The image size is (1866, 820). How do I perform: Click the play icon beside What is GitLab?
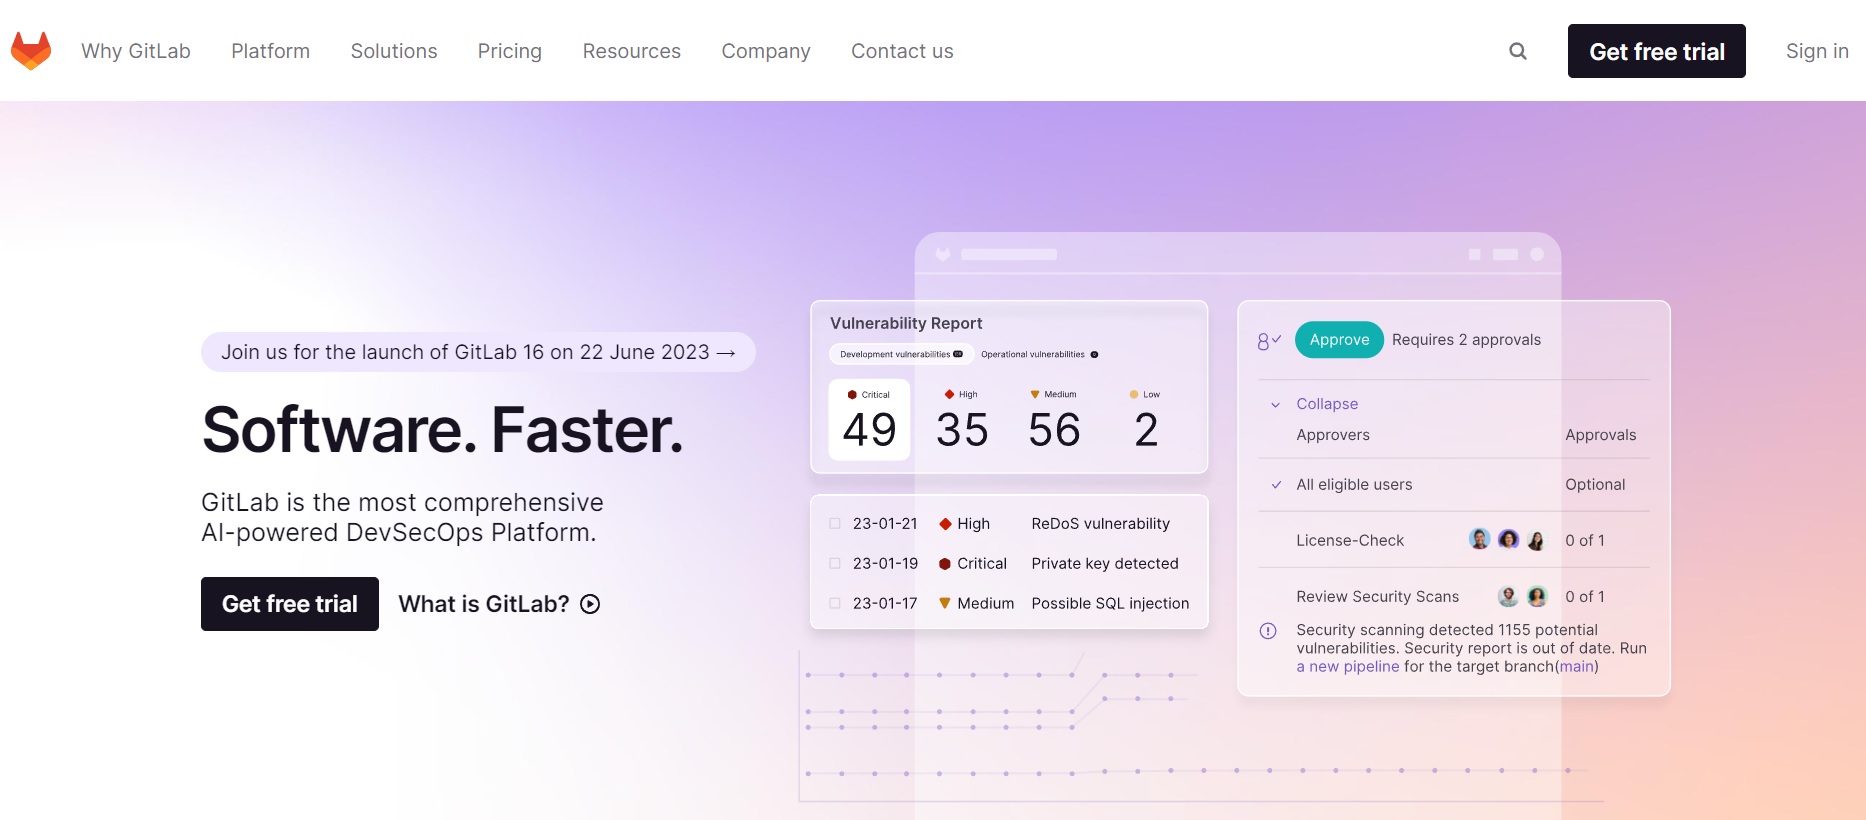coord(590,604)
